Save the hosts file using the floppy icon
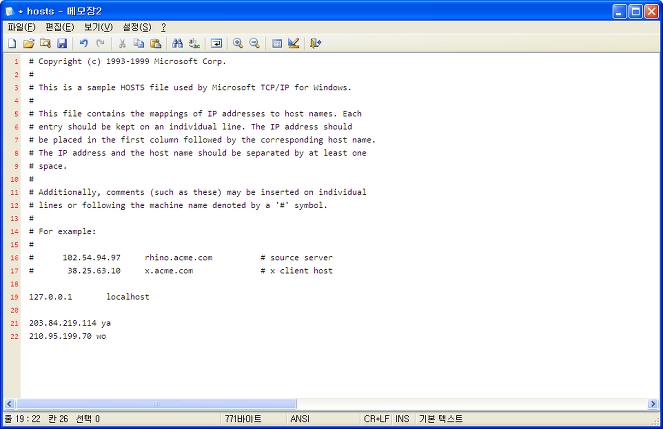Viewport: 663px width, 429px height. coord(62,43)
